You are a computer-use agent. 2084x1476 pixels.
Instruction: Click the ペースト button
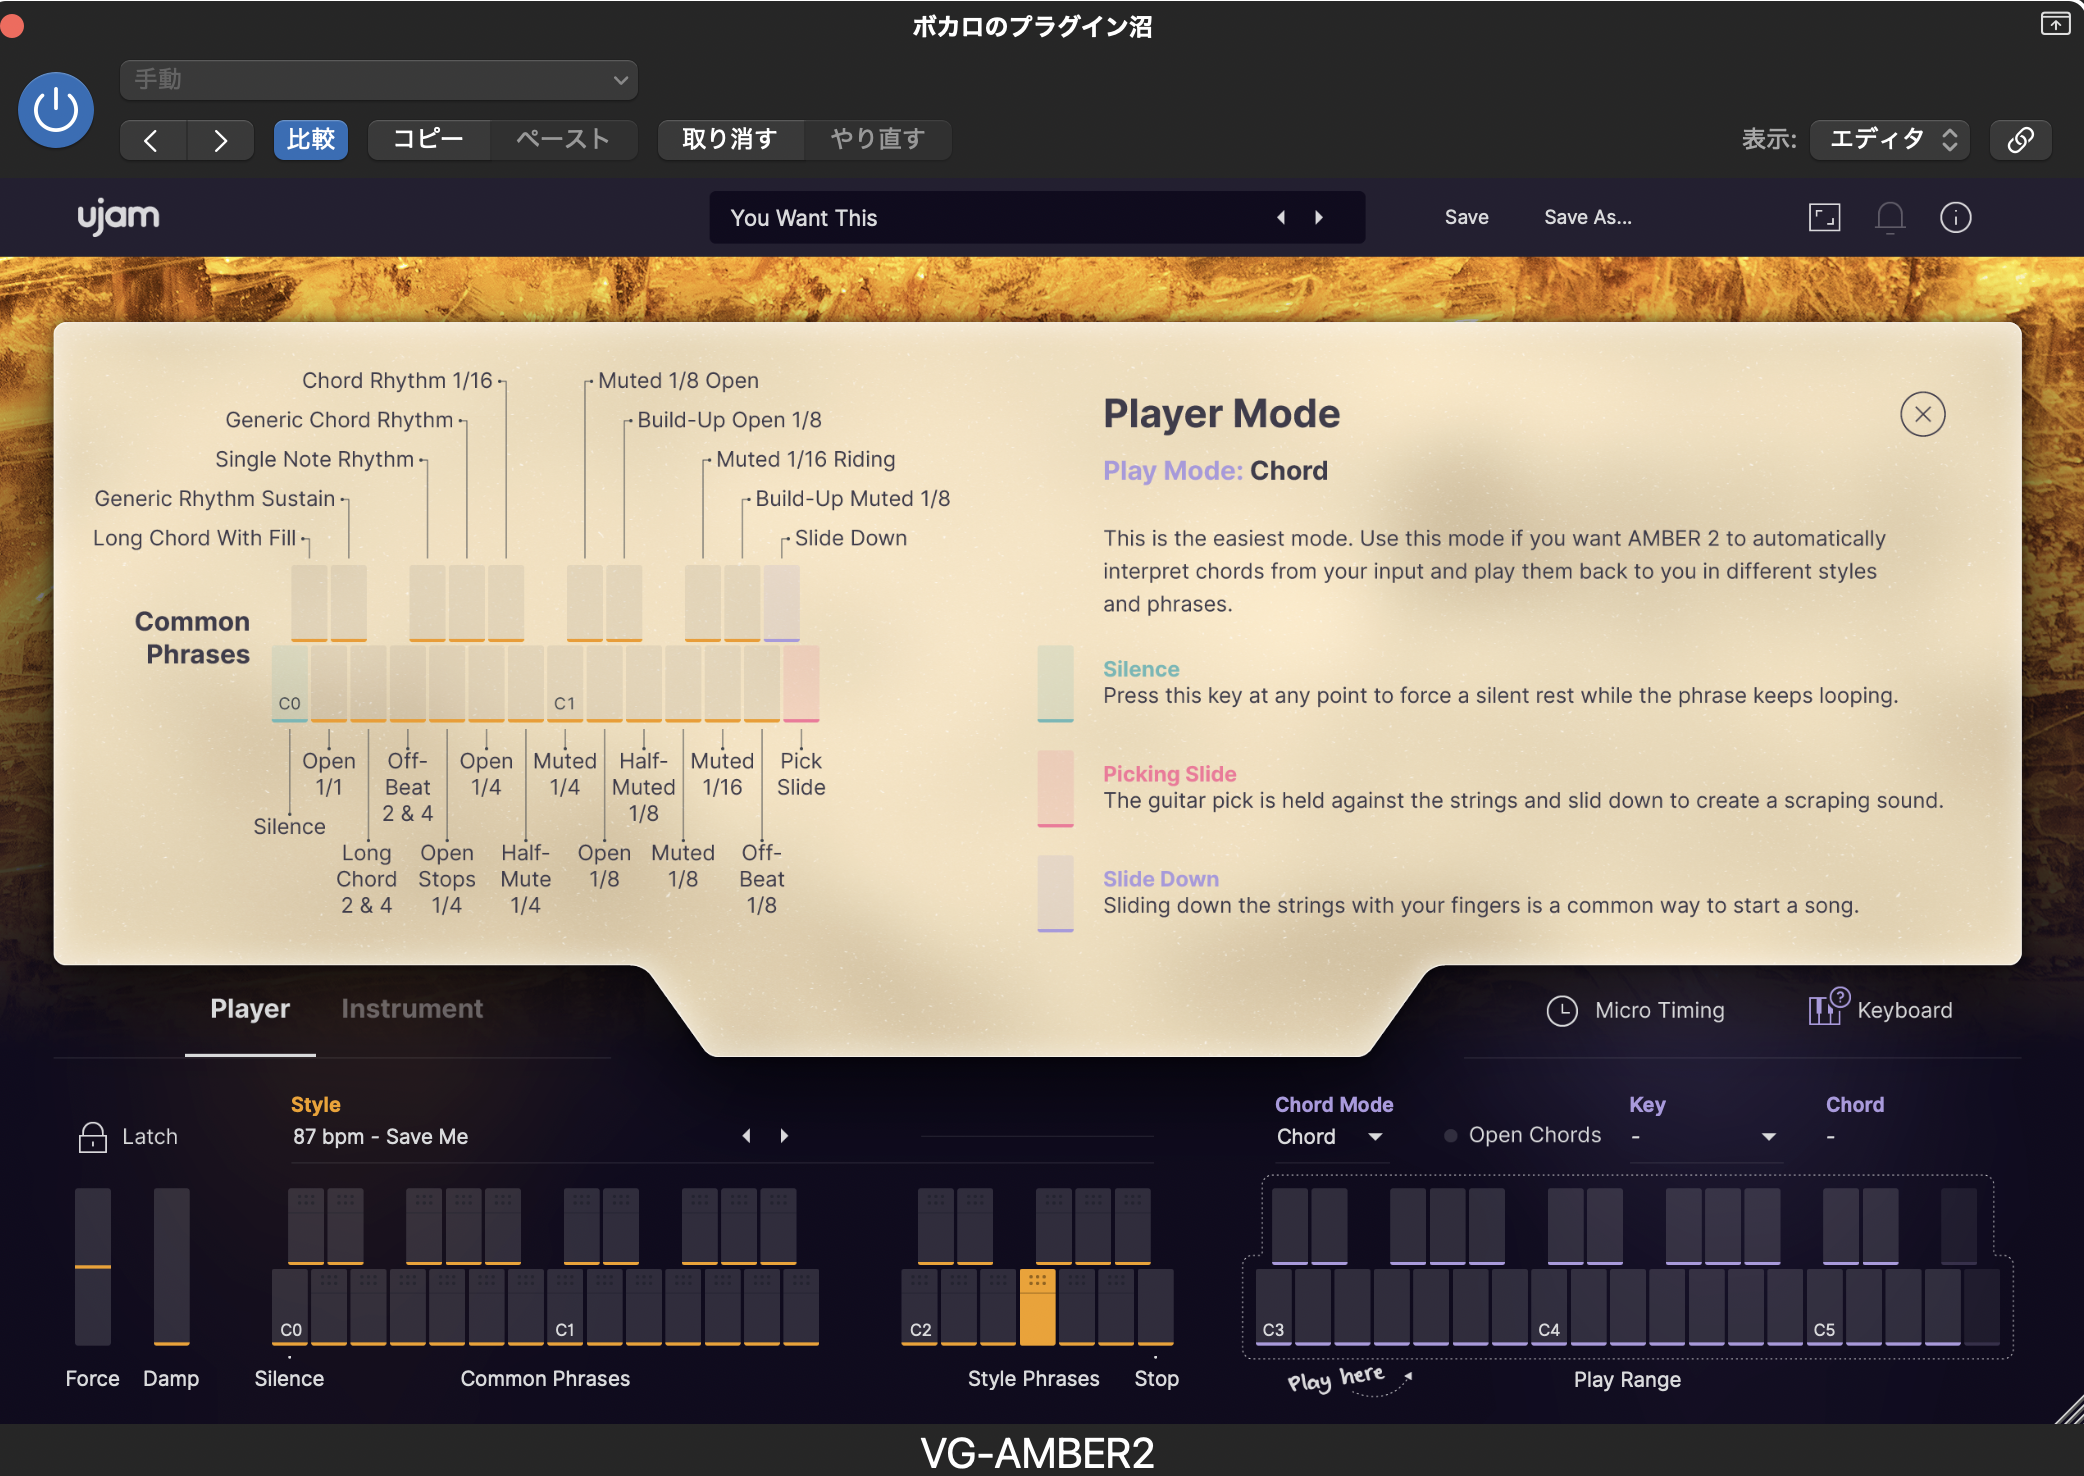click(563, 139)
